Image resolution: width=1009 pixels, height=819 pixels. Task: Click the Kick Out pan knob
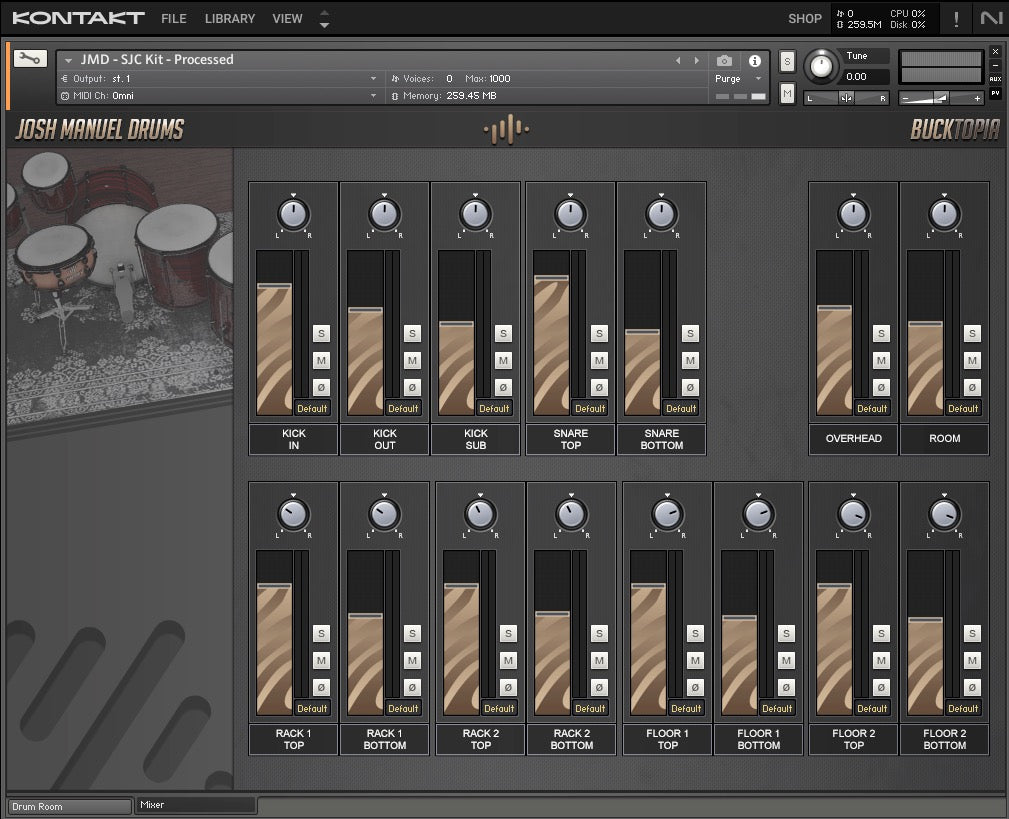tap(385, 213)
